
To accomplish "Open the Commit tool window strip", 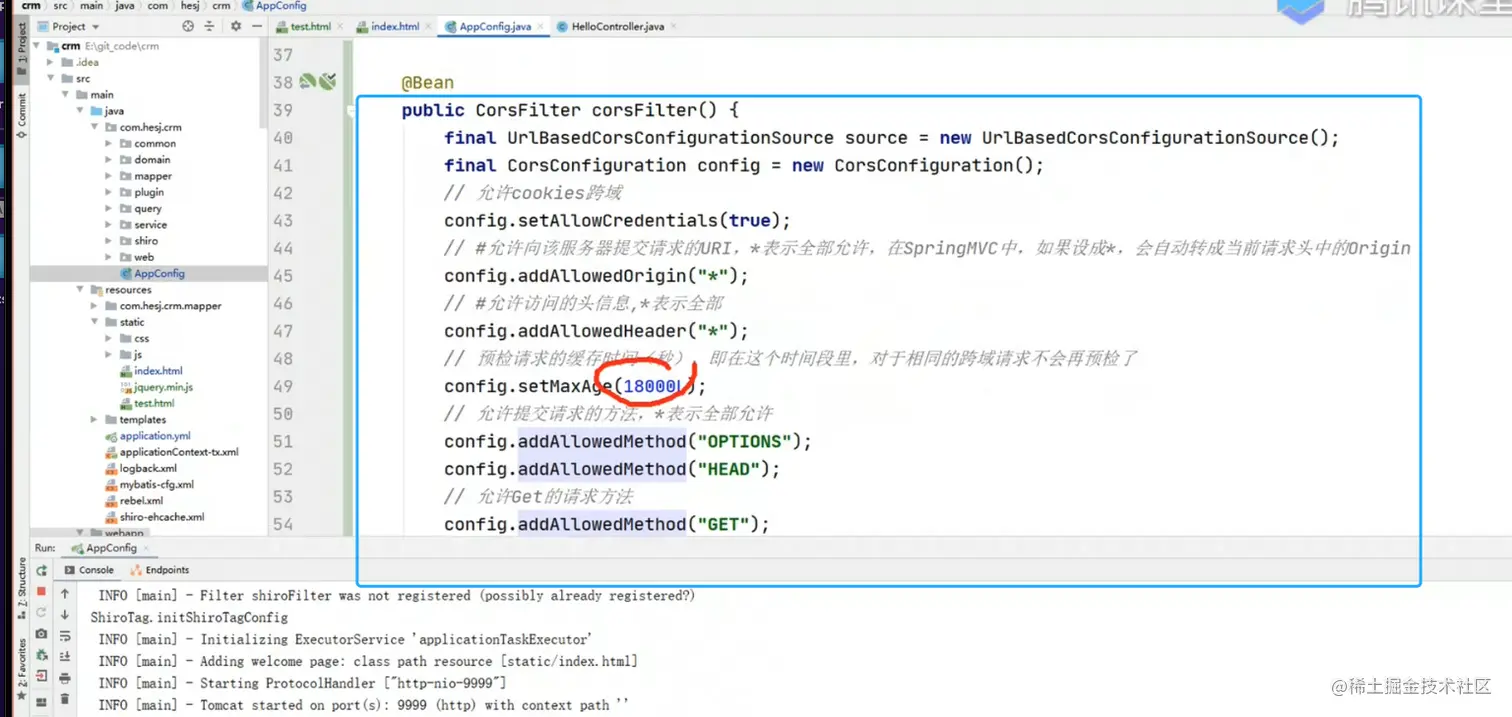I will [x=22, y=115].
